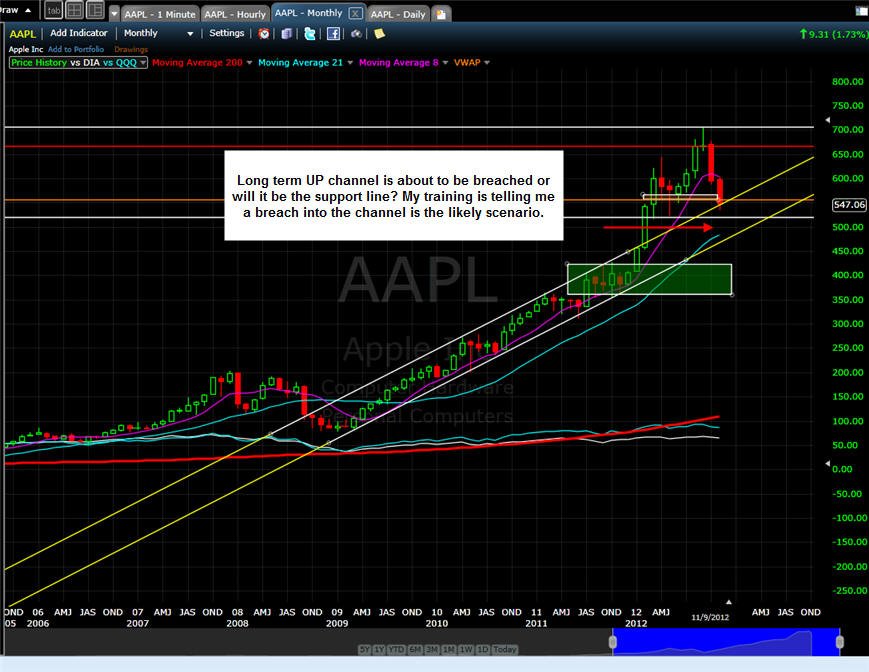
Task: Click Add to Portfolio link
Action: pos(76,49)
